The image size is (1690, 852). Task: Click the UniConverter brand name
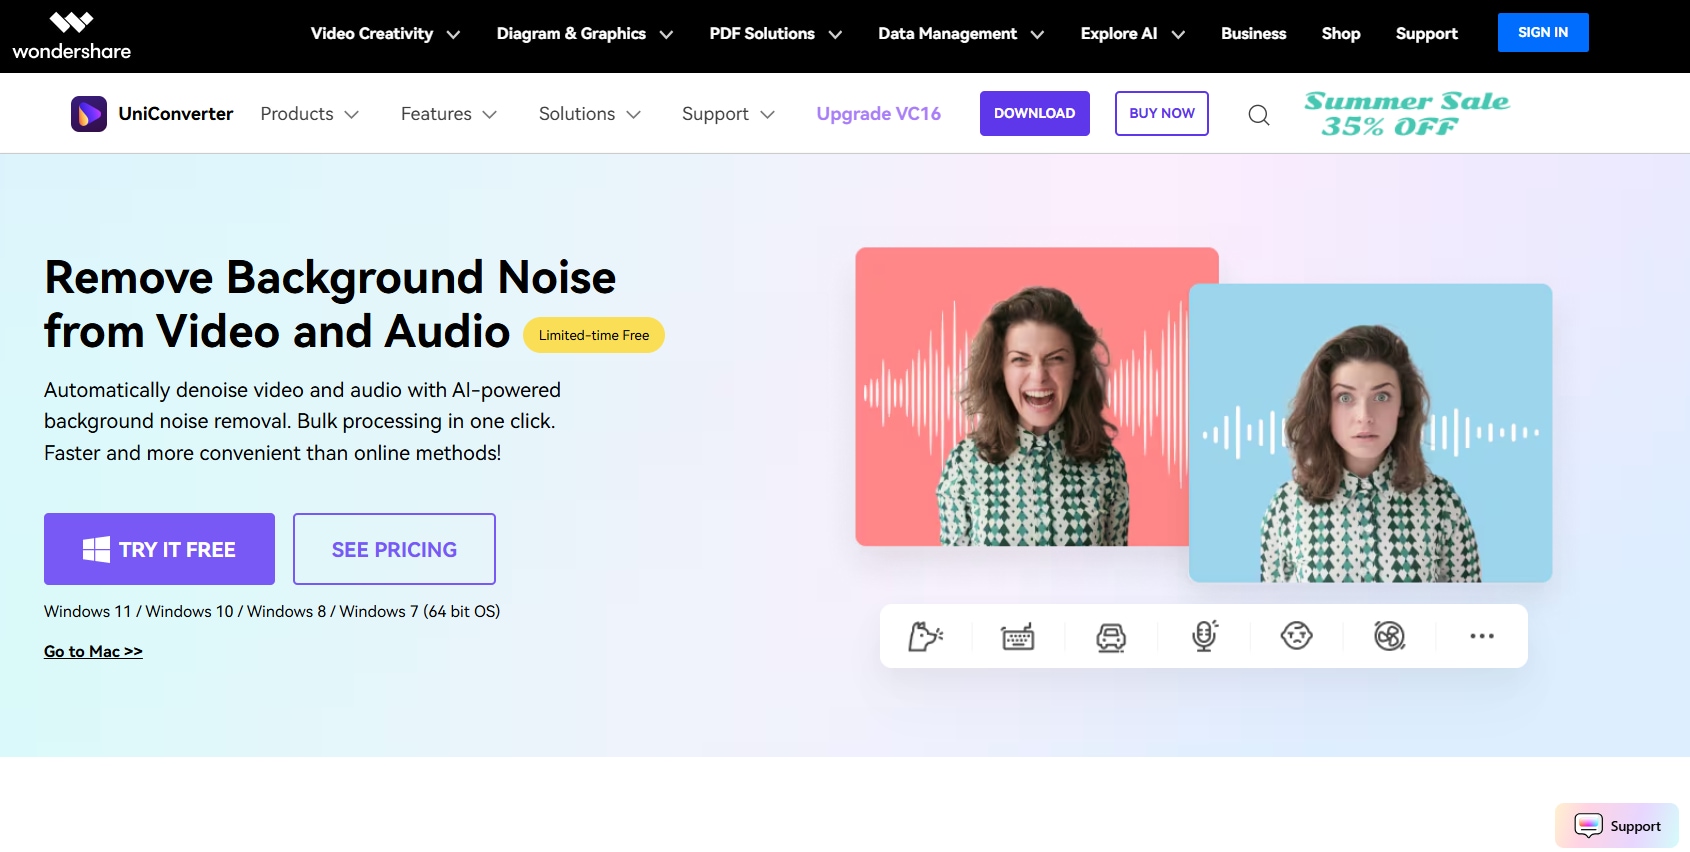176,114
